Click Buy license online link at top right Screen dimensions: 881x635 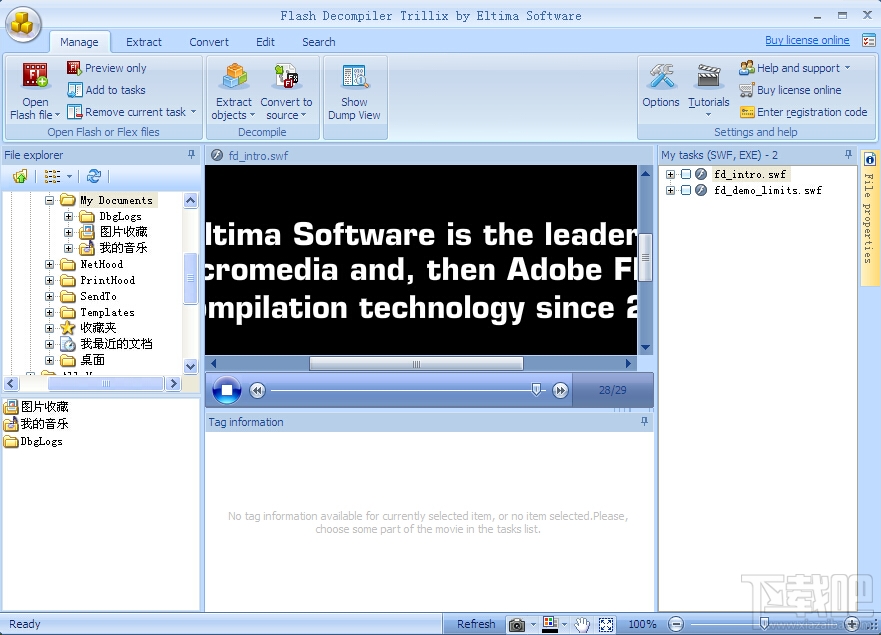pos(807,40)
